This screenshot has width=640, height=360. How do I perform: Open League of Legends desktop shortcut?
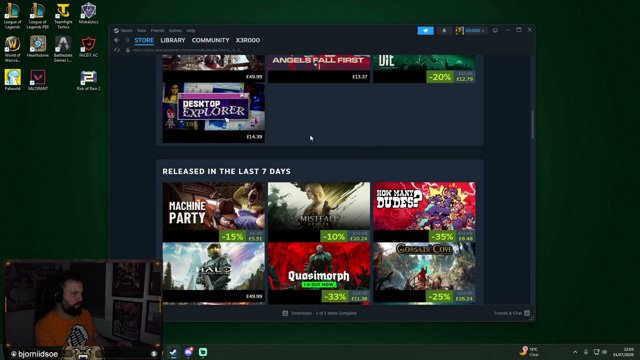12,16
